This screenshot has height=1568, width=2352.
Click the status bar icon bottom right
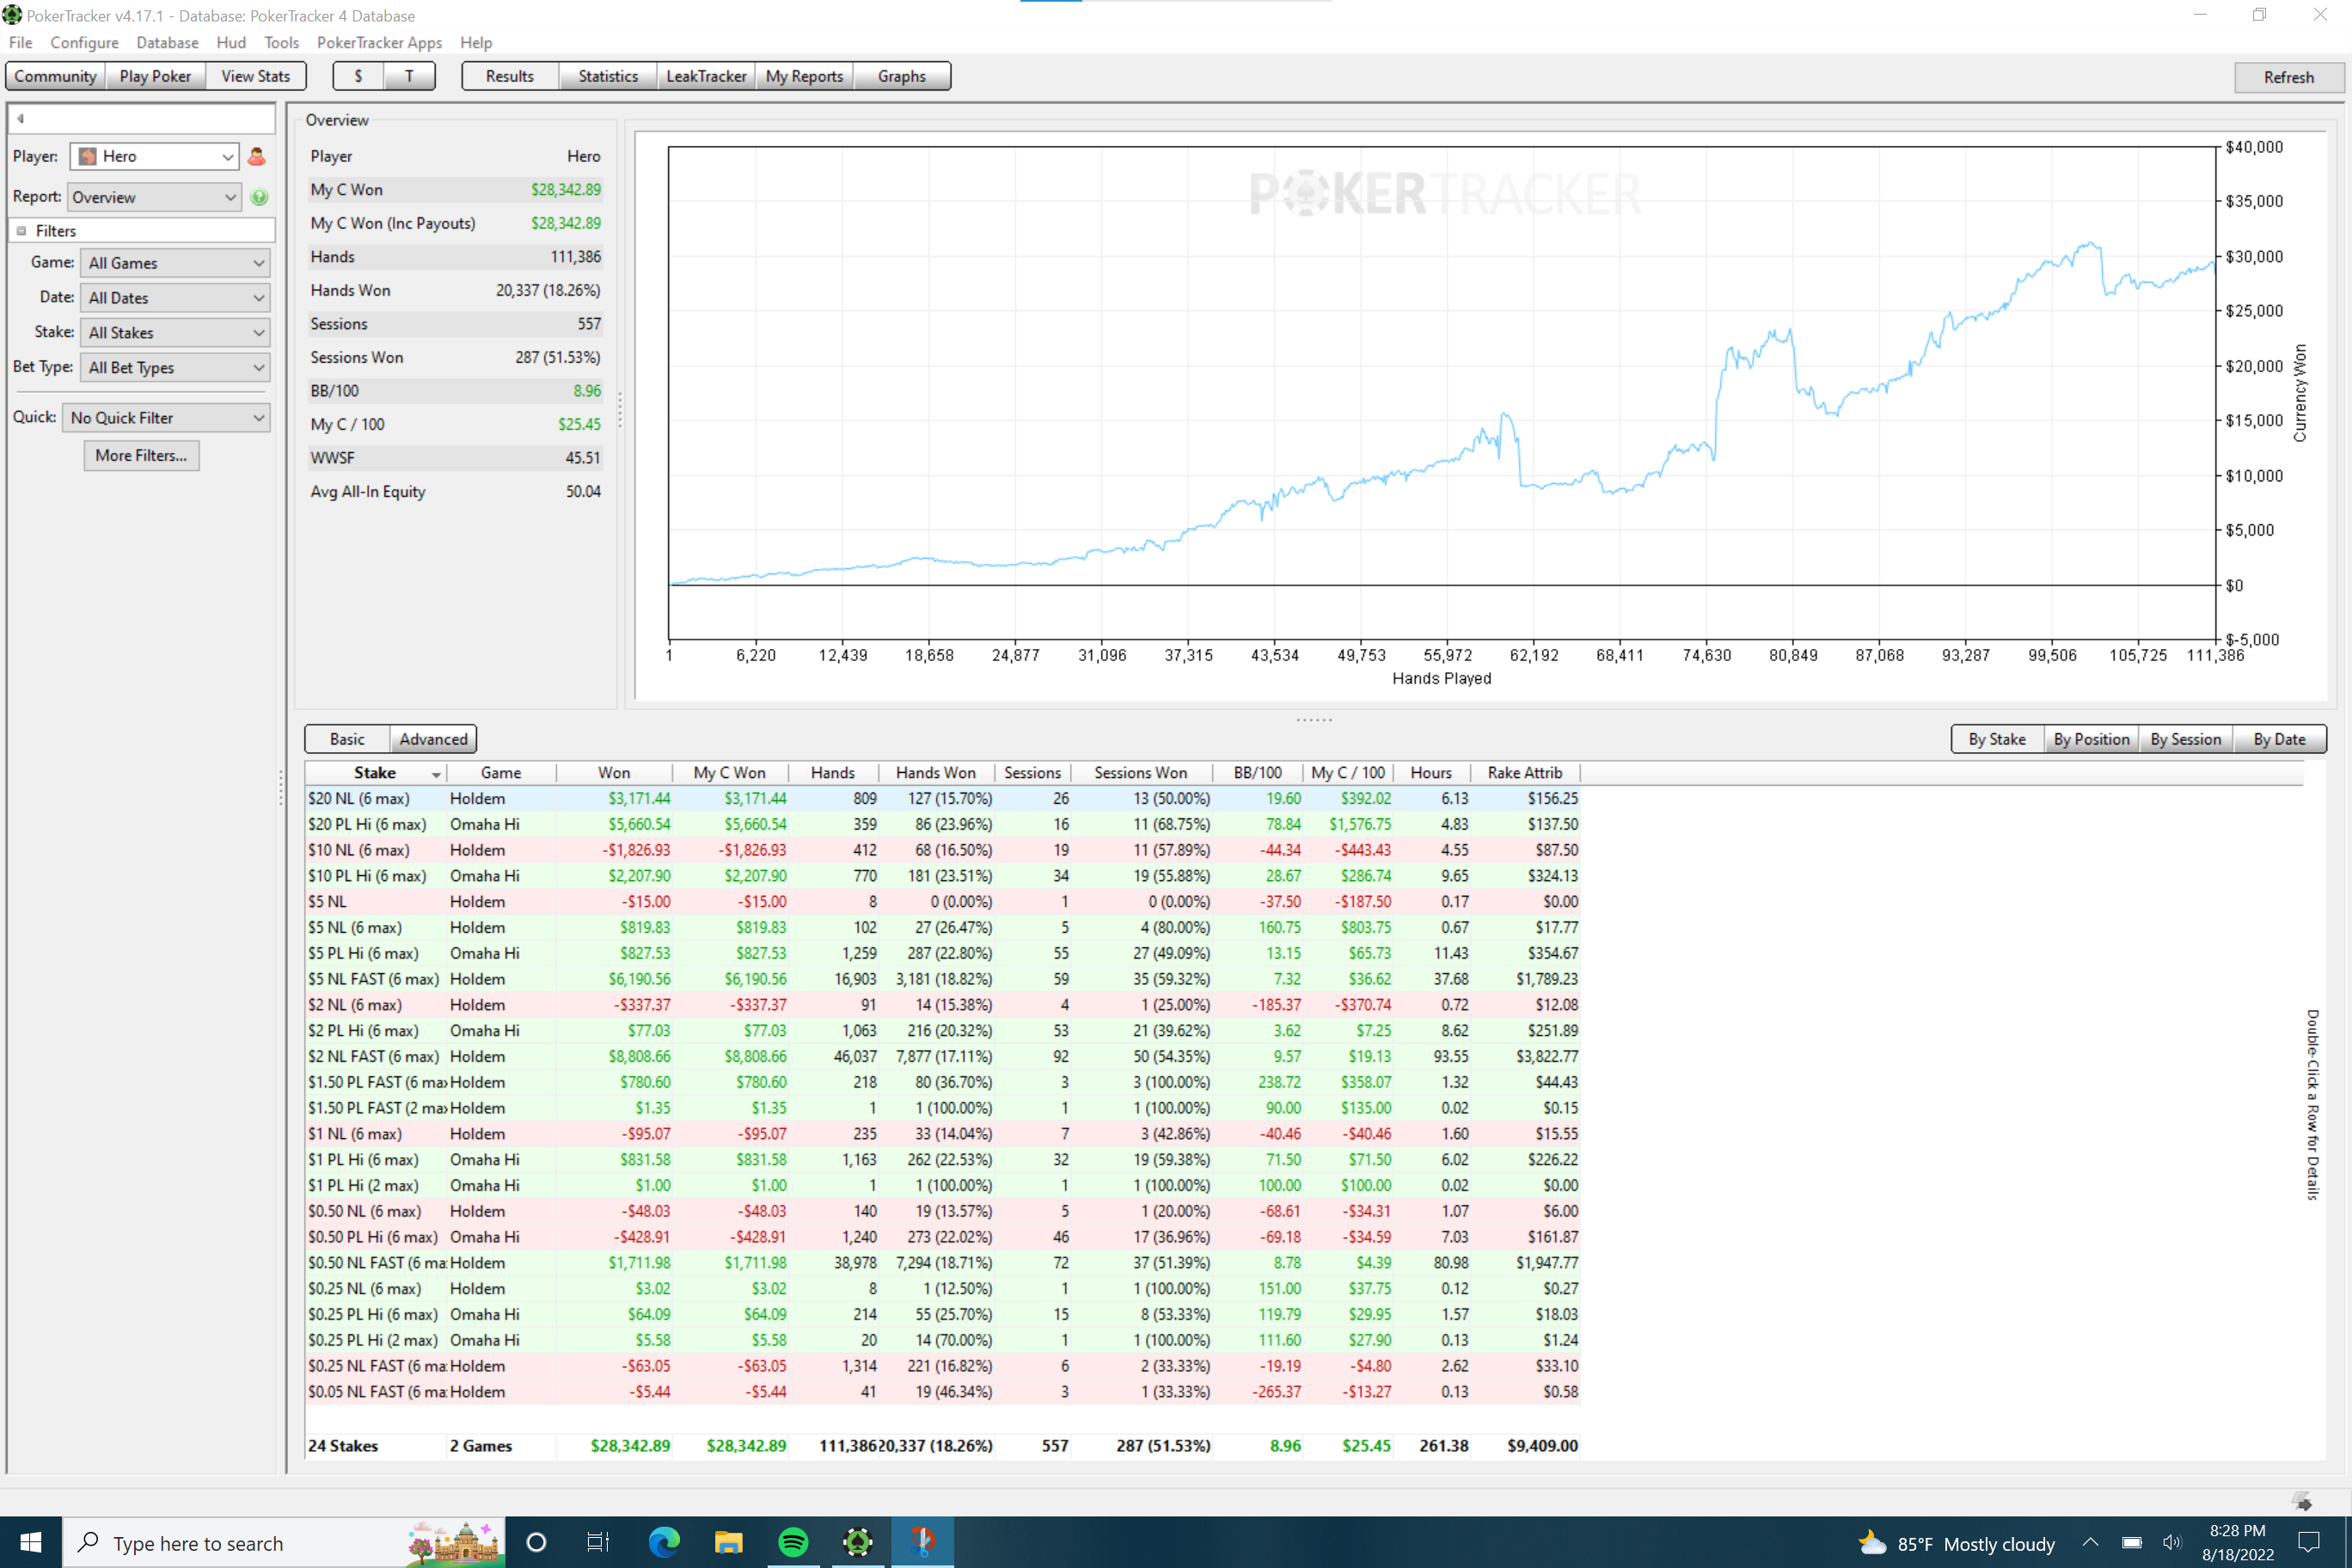pos(2302,1501)
